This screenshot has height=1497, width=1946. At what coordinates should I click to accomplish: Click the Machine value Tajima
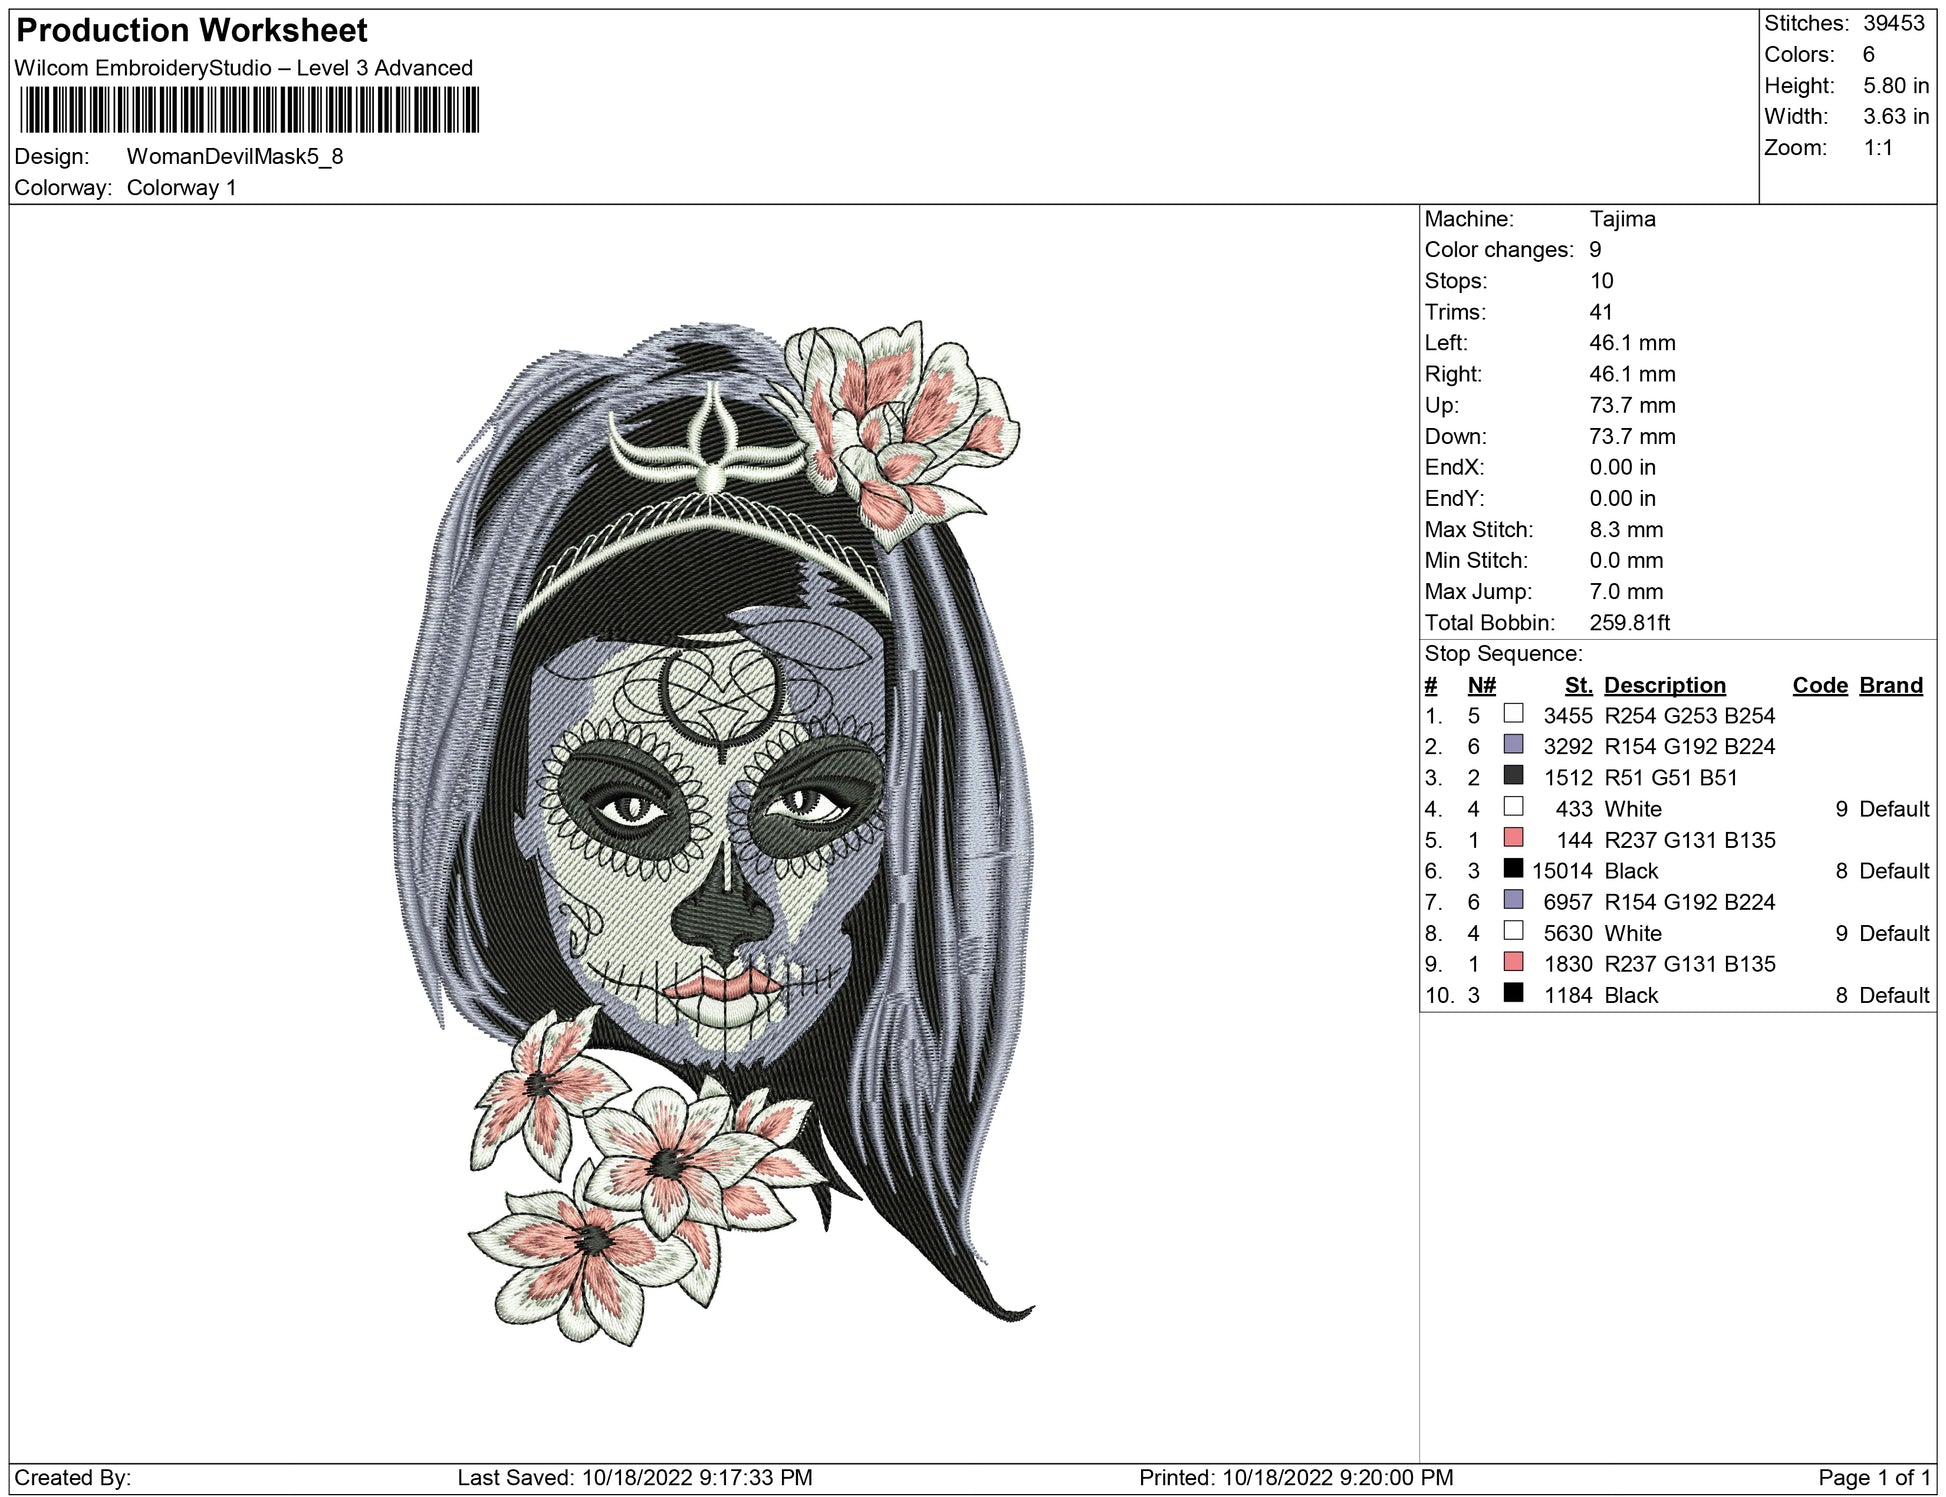1622,219
